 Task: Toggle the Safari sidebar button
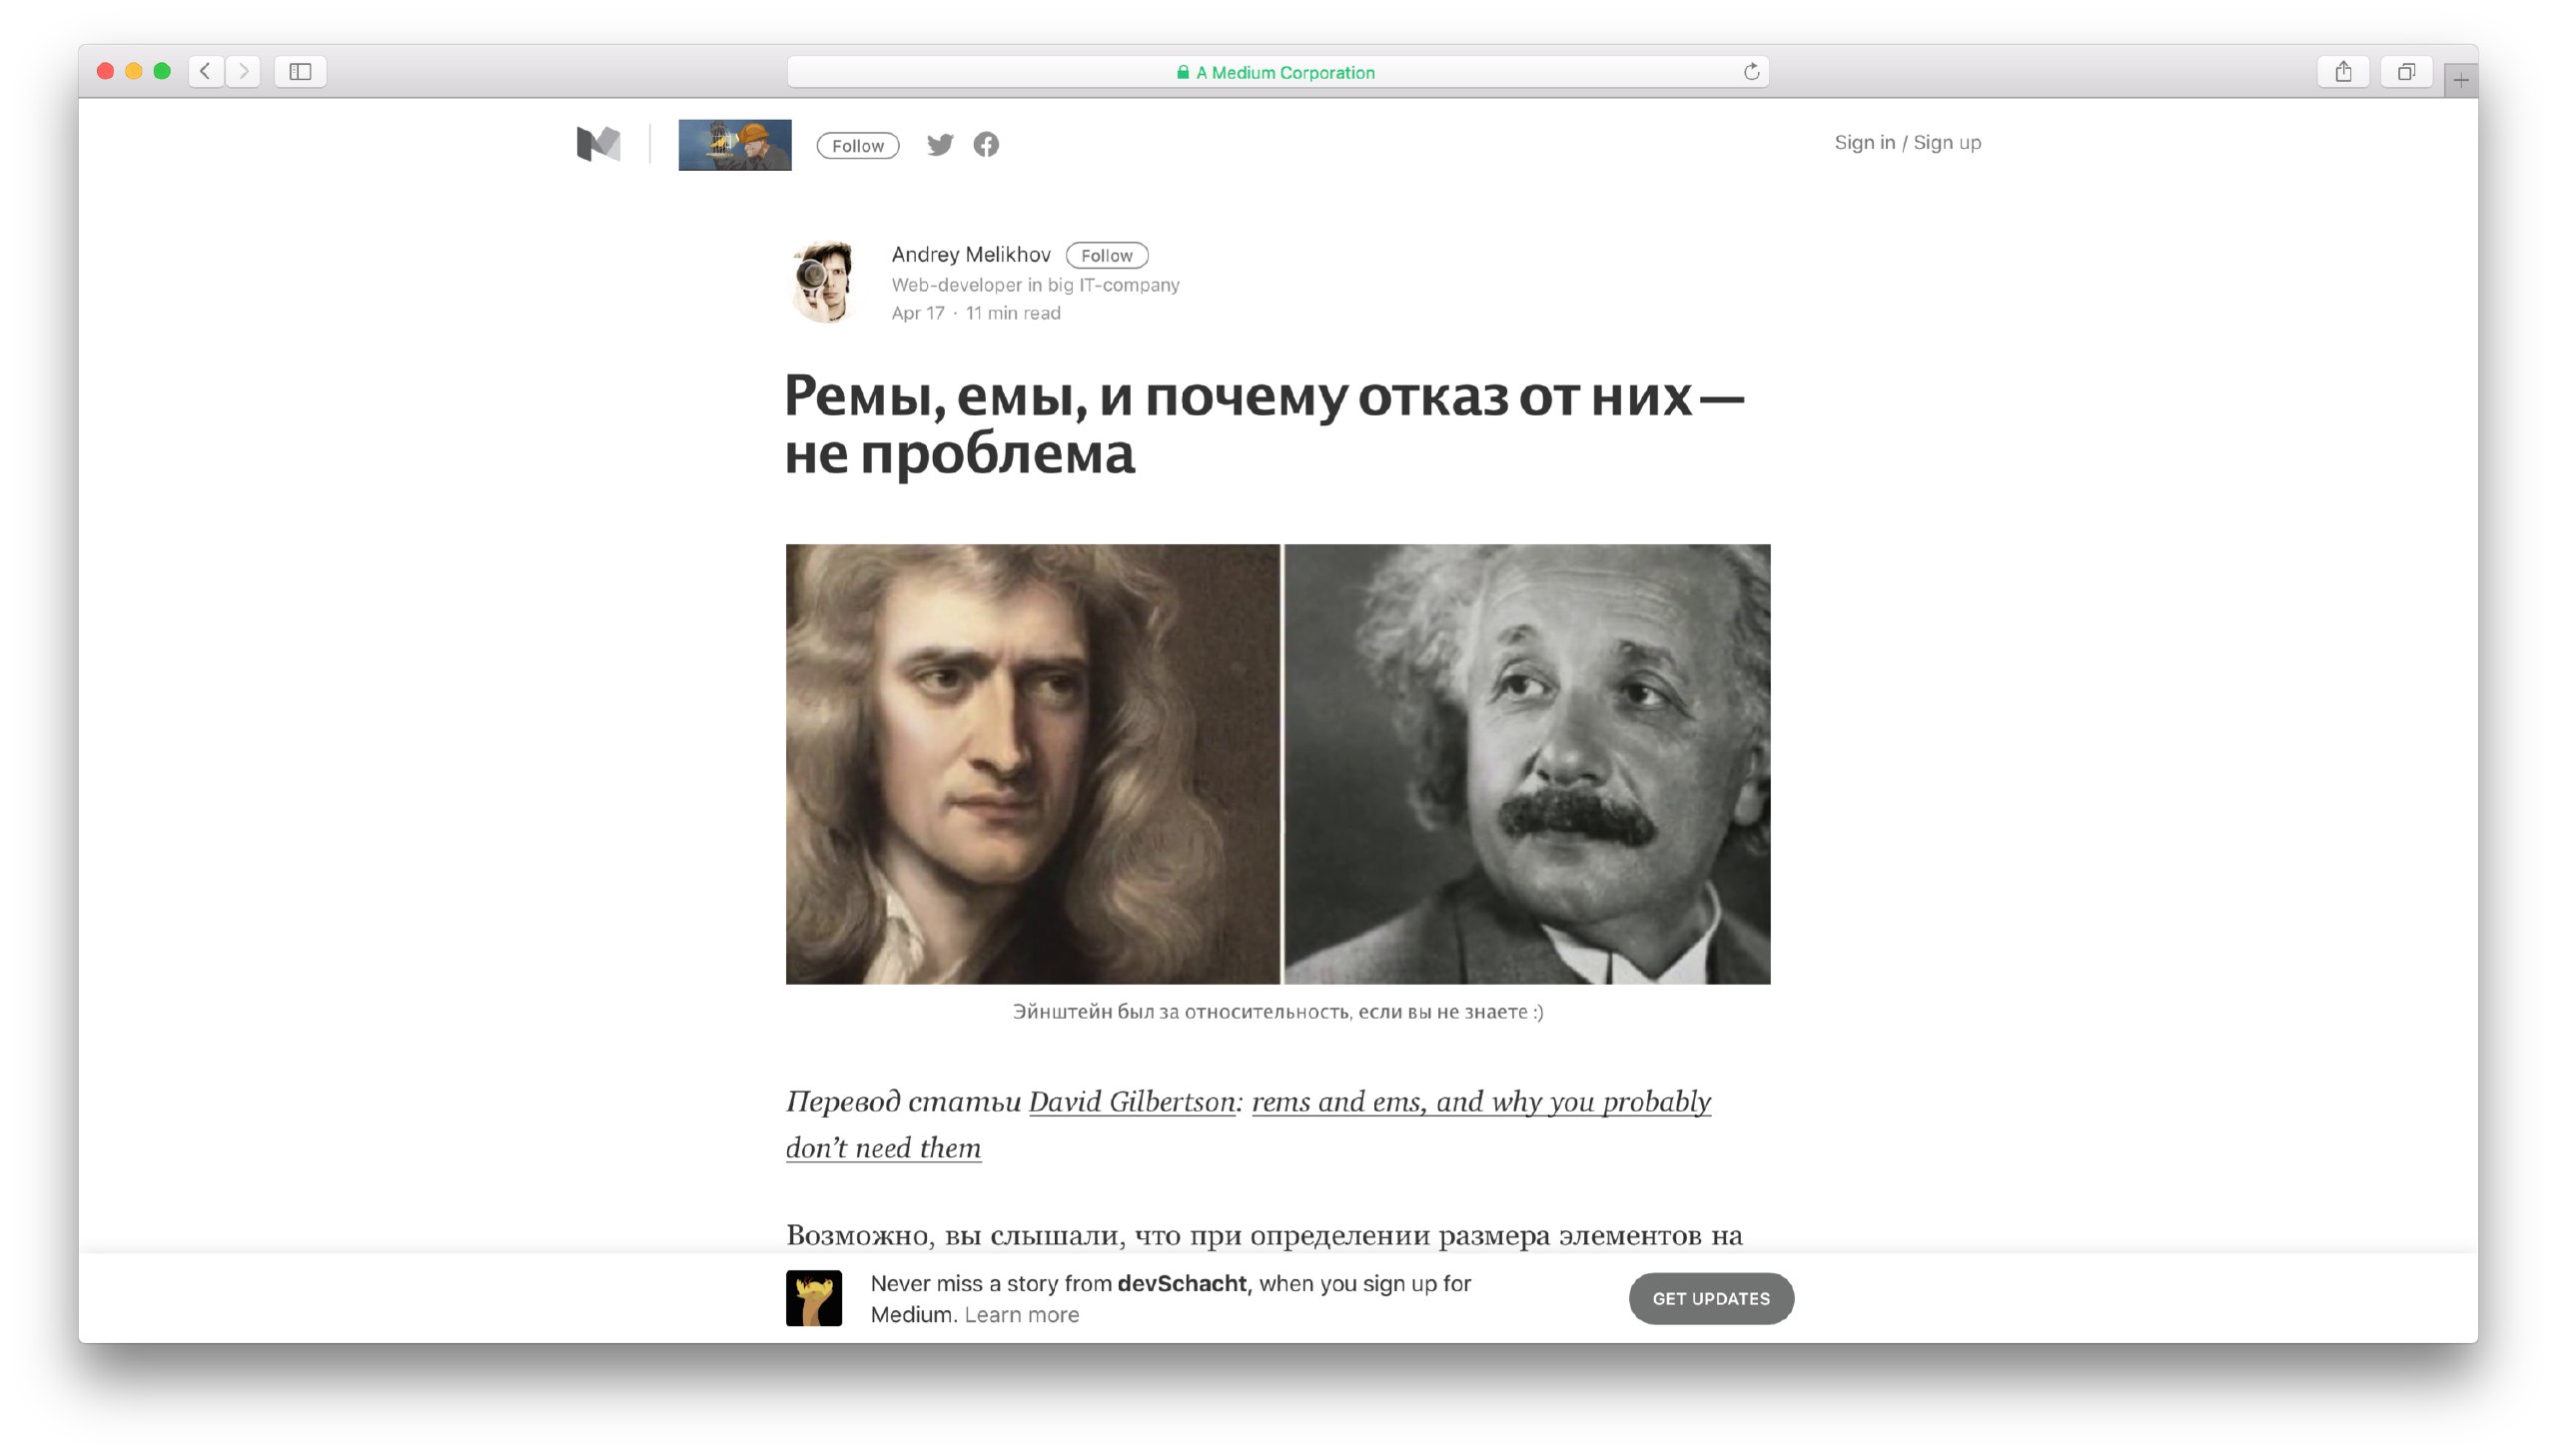[x=300, y=71]
